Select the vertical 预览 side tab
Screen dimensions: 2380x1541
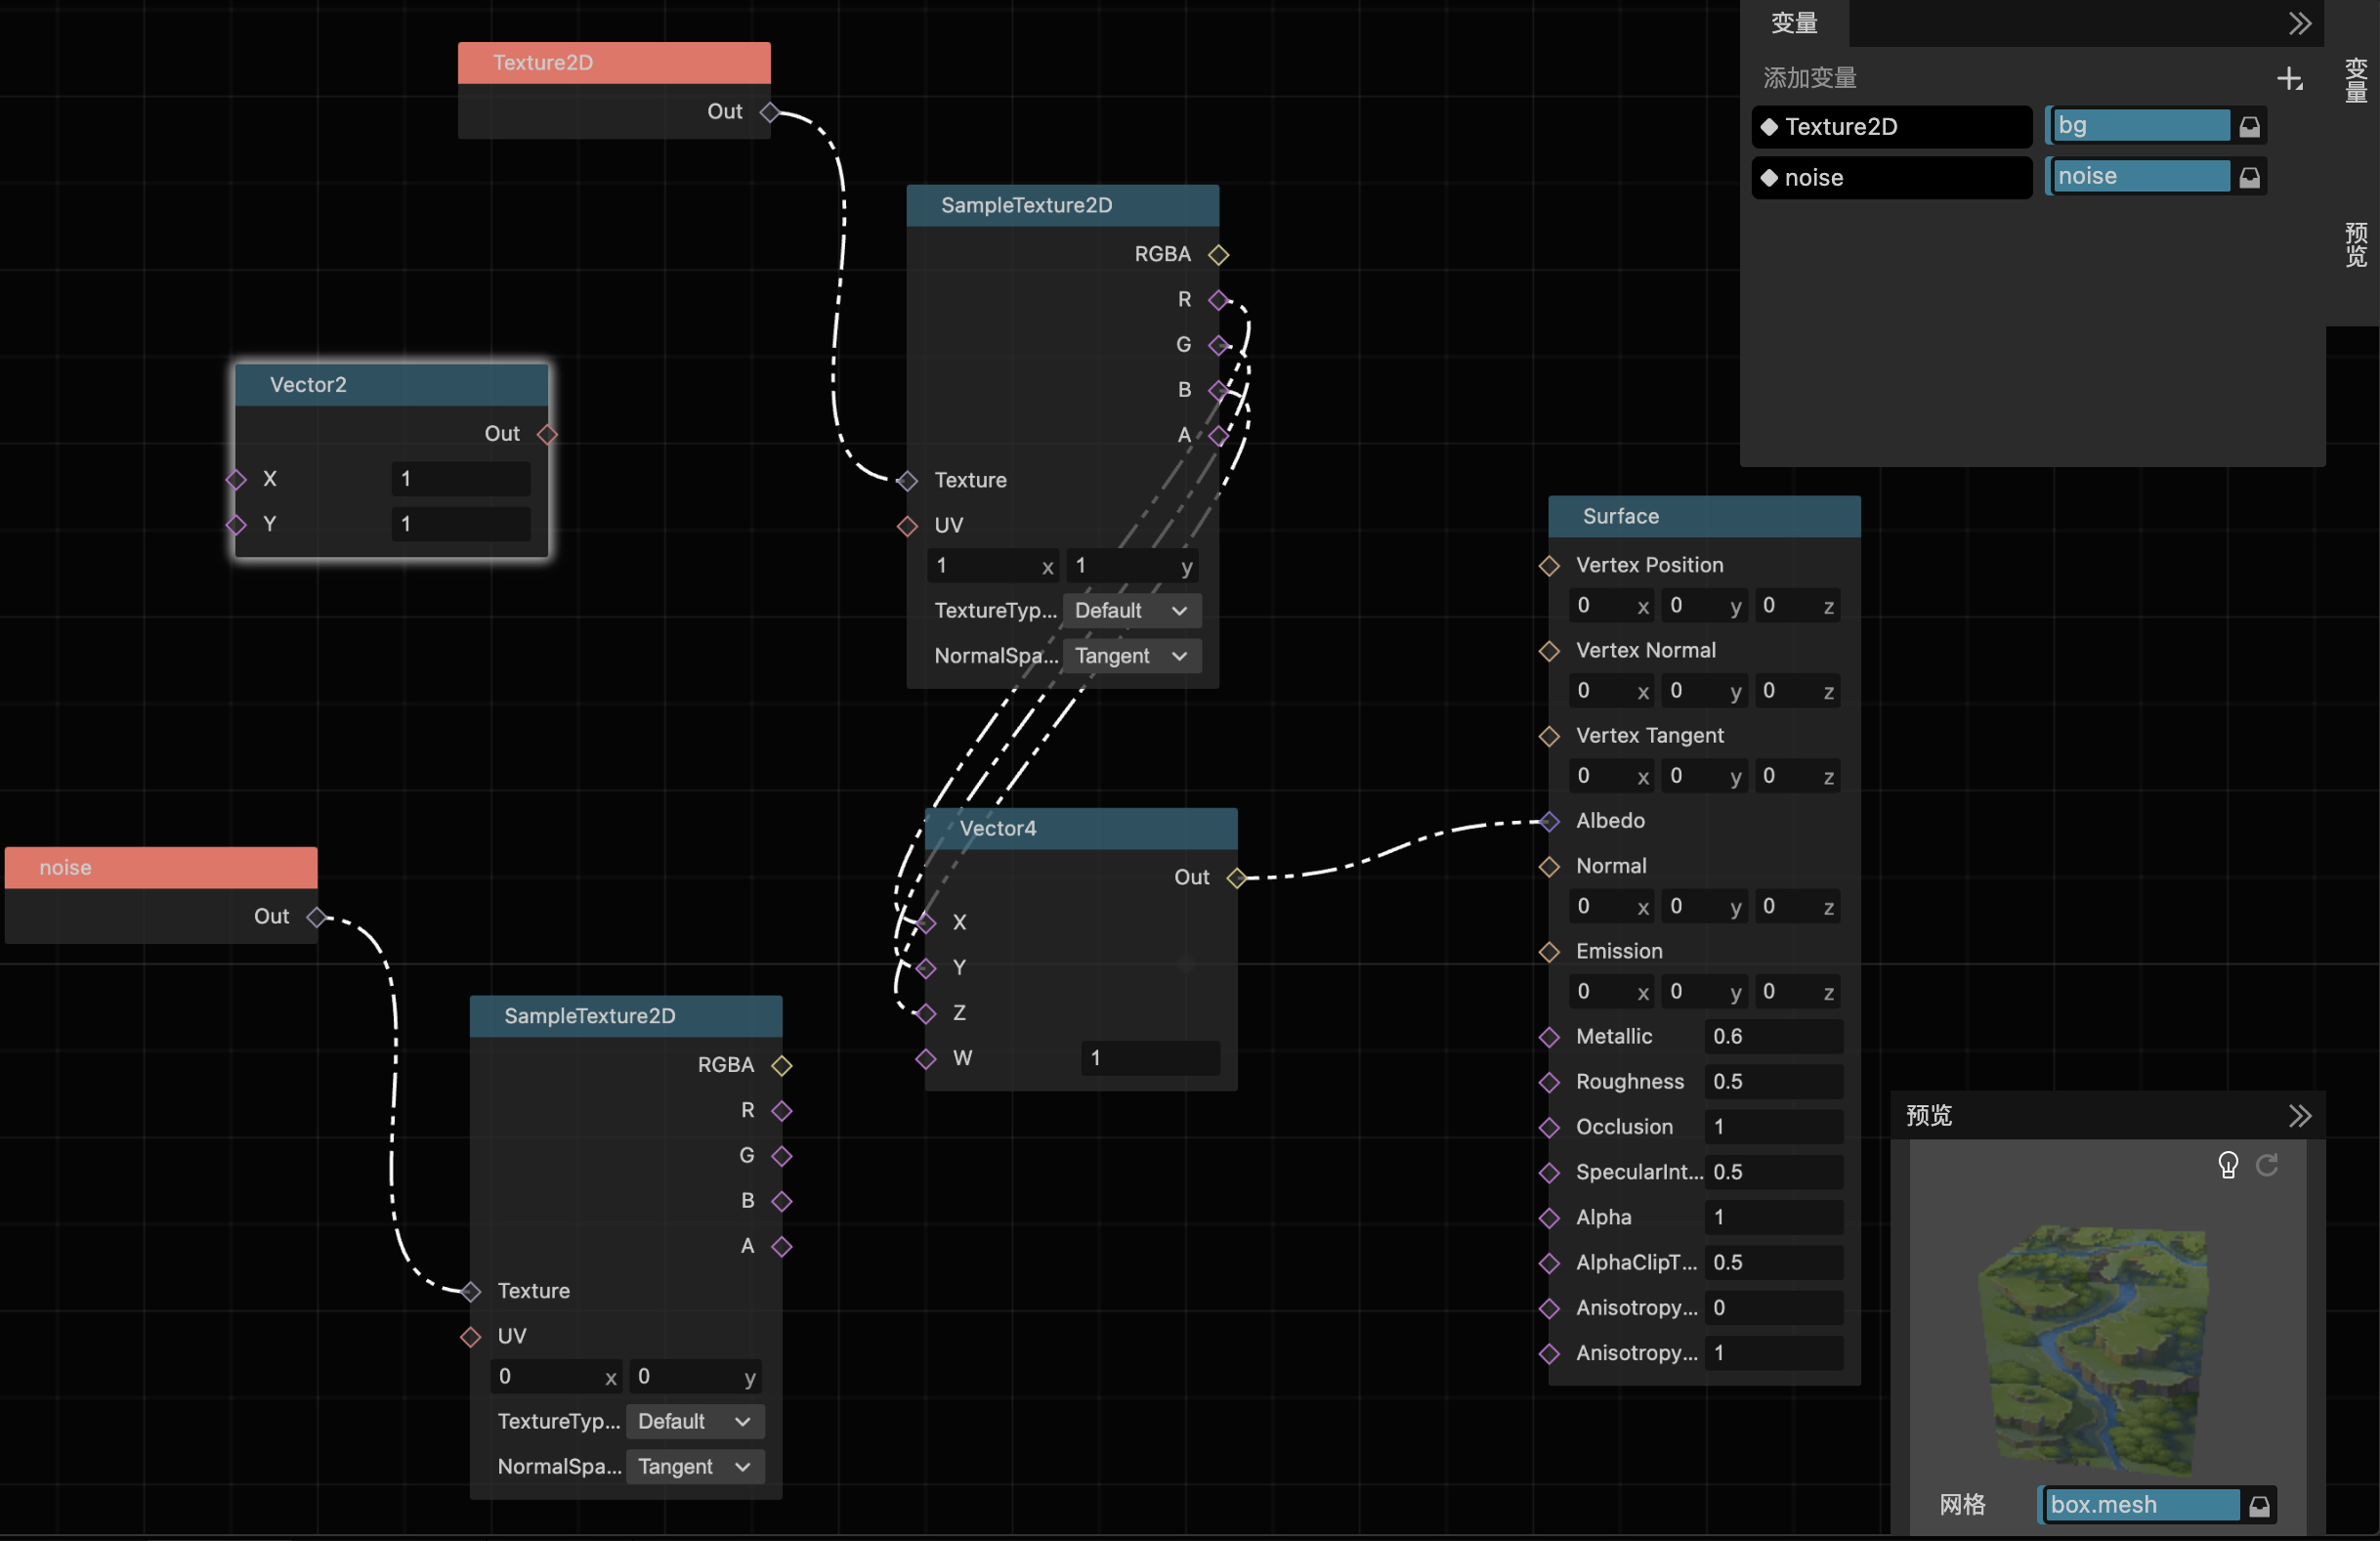click(x=2356, y=245)
